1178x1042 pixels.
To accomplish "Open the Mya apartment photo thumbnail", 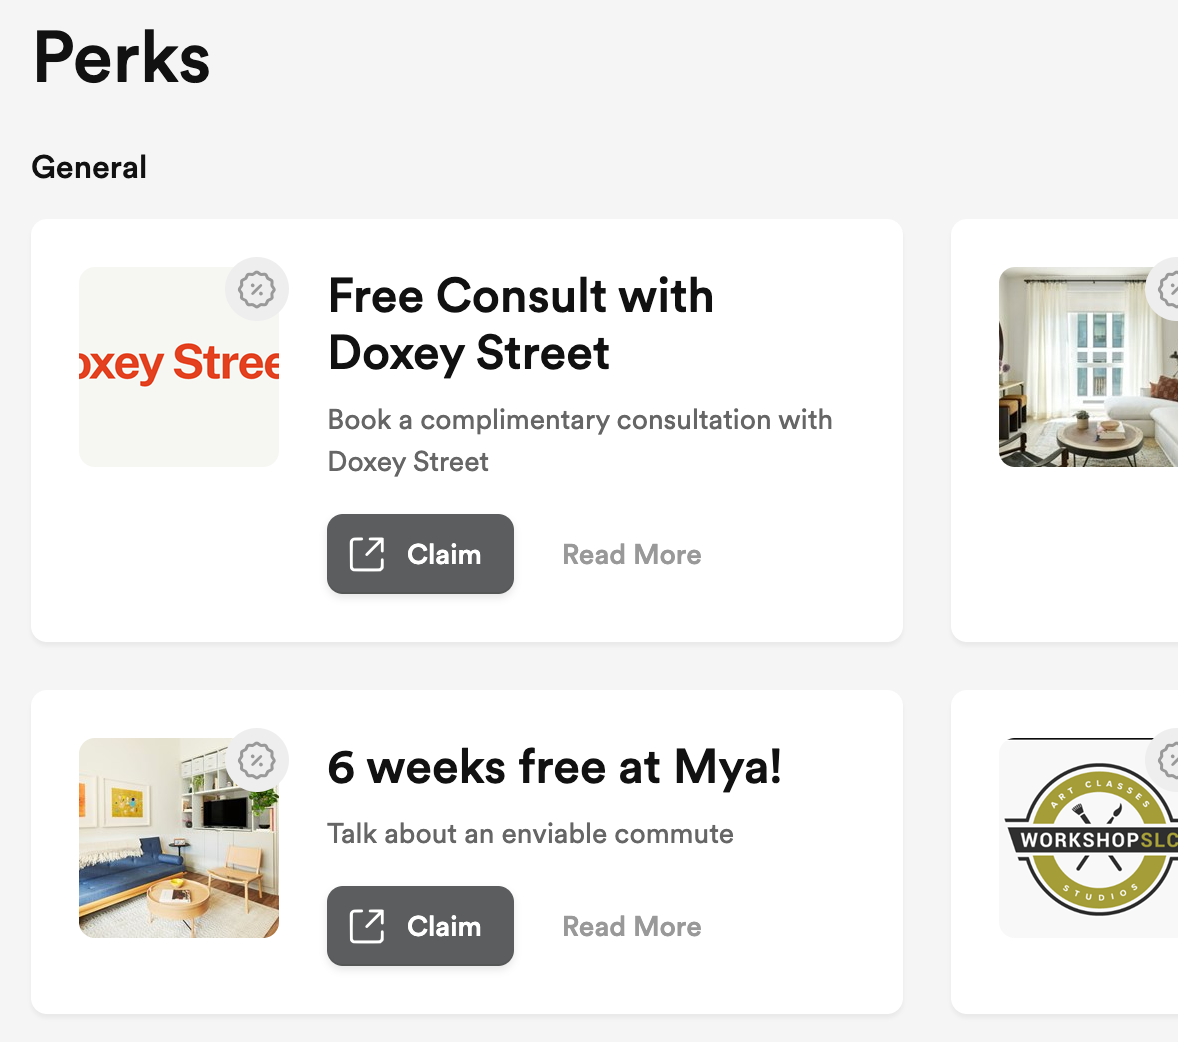I will [x=179, y=838].
